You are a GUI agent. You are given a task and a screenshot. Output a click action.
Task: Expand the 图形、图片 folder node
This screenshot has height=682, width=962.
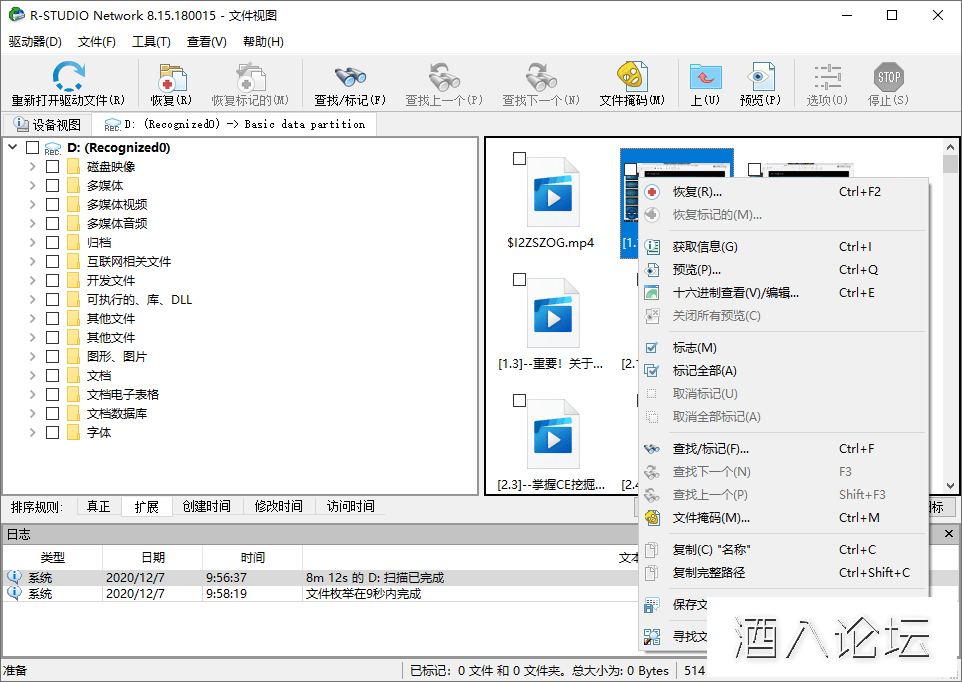click(x=32, y=357)
